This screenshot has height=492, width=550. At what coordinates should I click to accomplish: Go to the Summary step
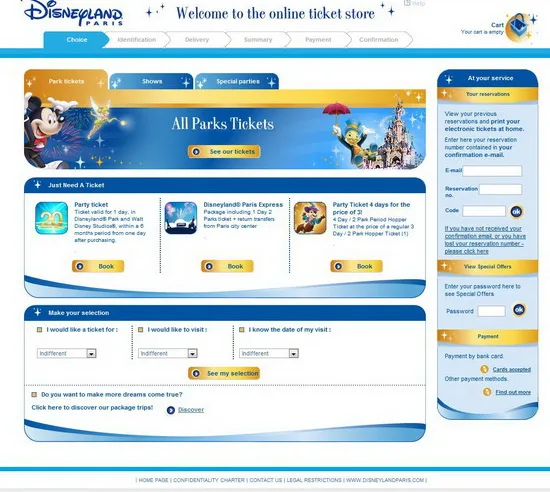point(258,40)
